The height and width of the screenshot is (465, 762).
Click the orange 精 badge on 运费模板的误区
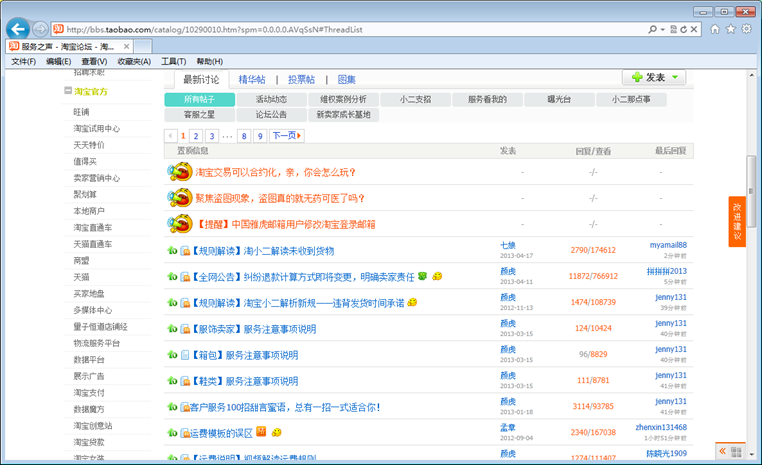(x=261, y=431)
